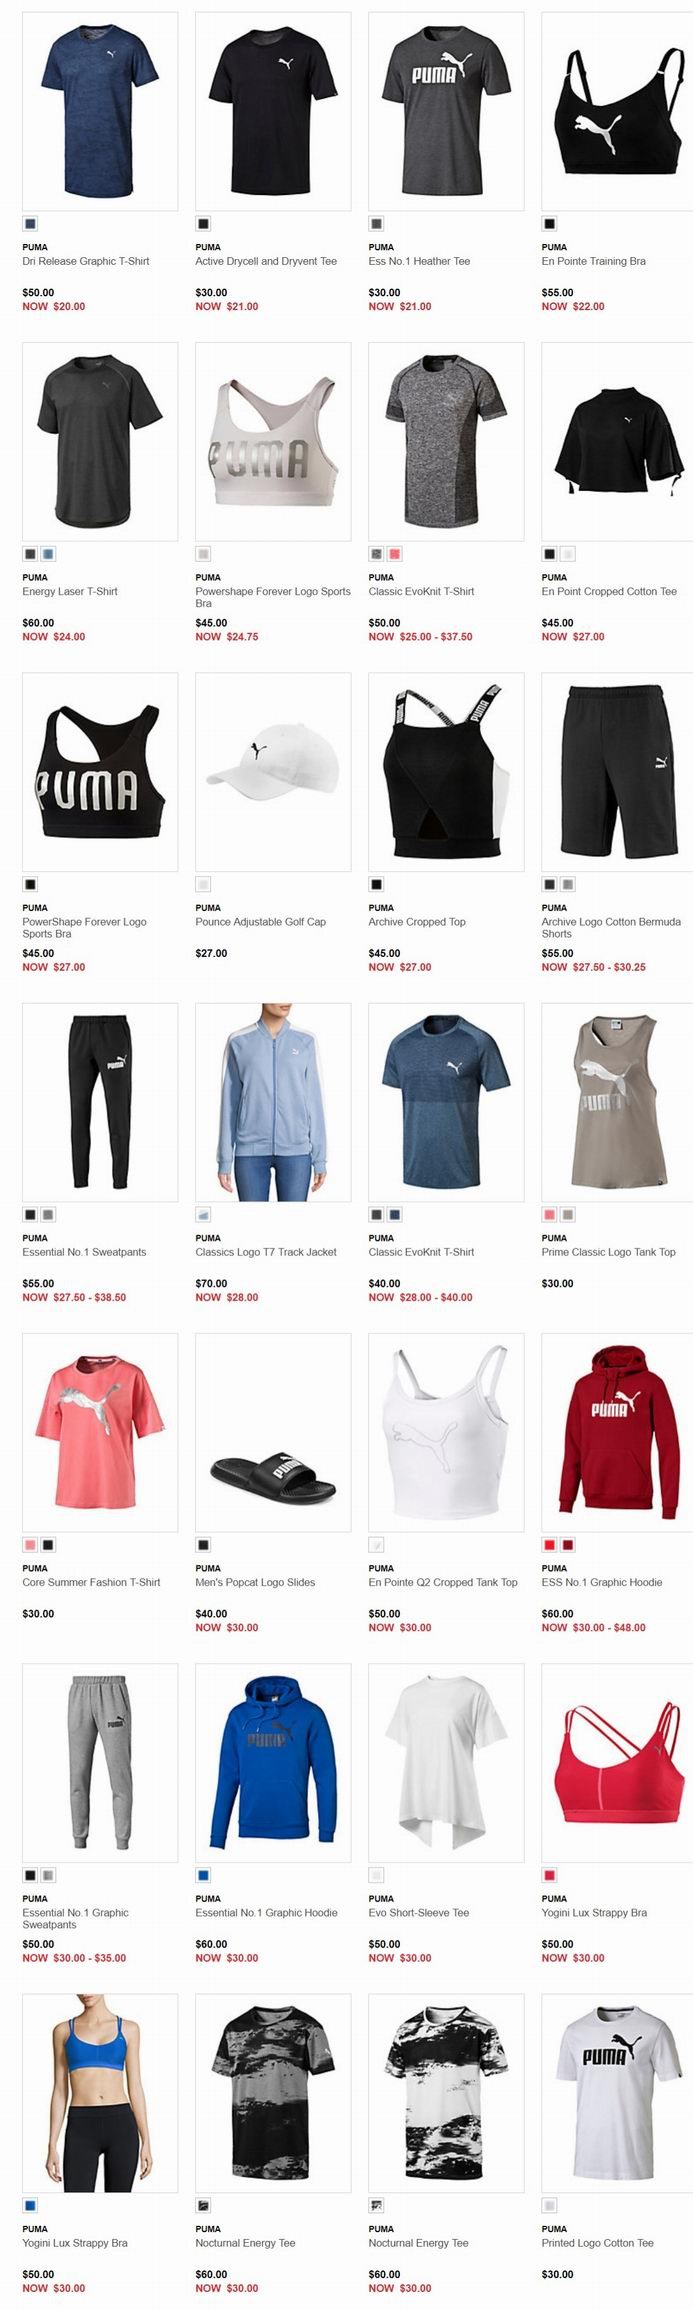
Task: Open Classics Logo T7 Track Jacket link
Action: (x=266, y=1252)
